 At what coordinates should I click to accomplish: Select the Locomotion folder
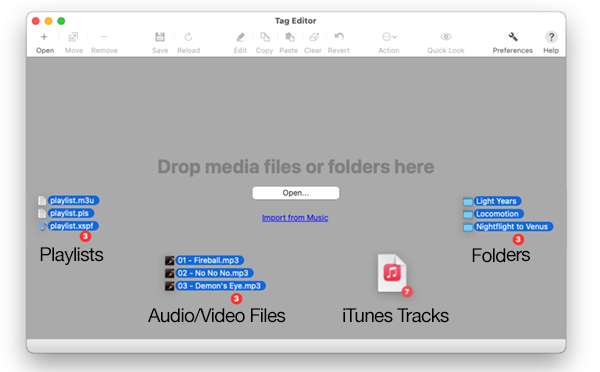click(x=498, y=214)
